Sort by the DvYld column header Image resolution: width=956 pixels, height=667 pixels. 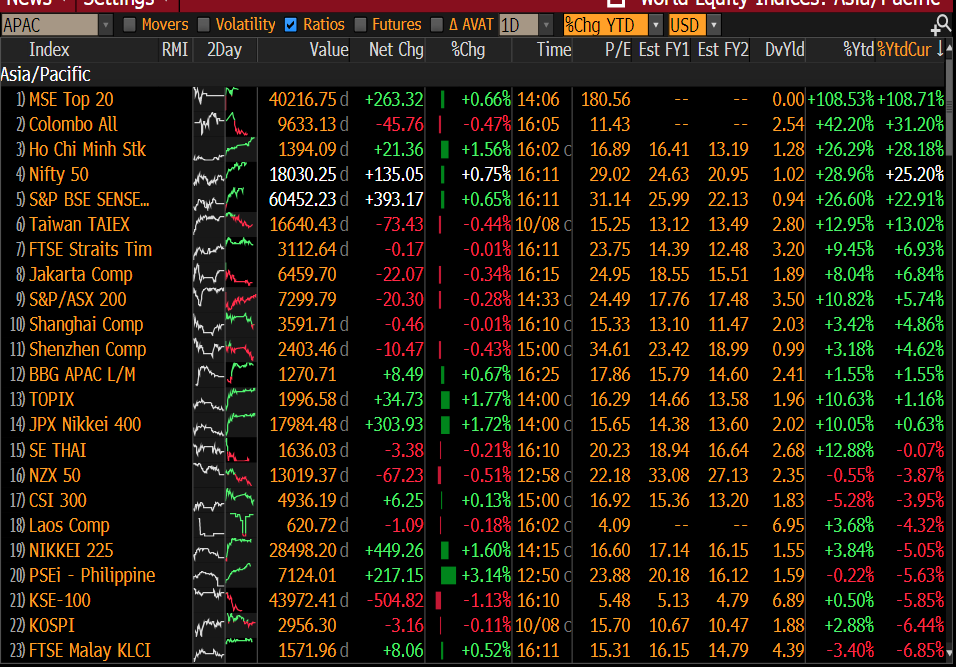[x=785, y=50]
